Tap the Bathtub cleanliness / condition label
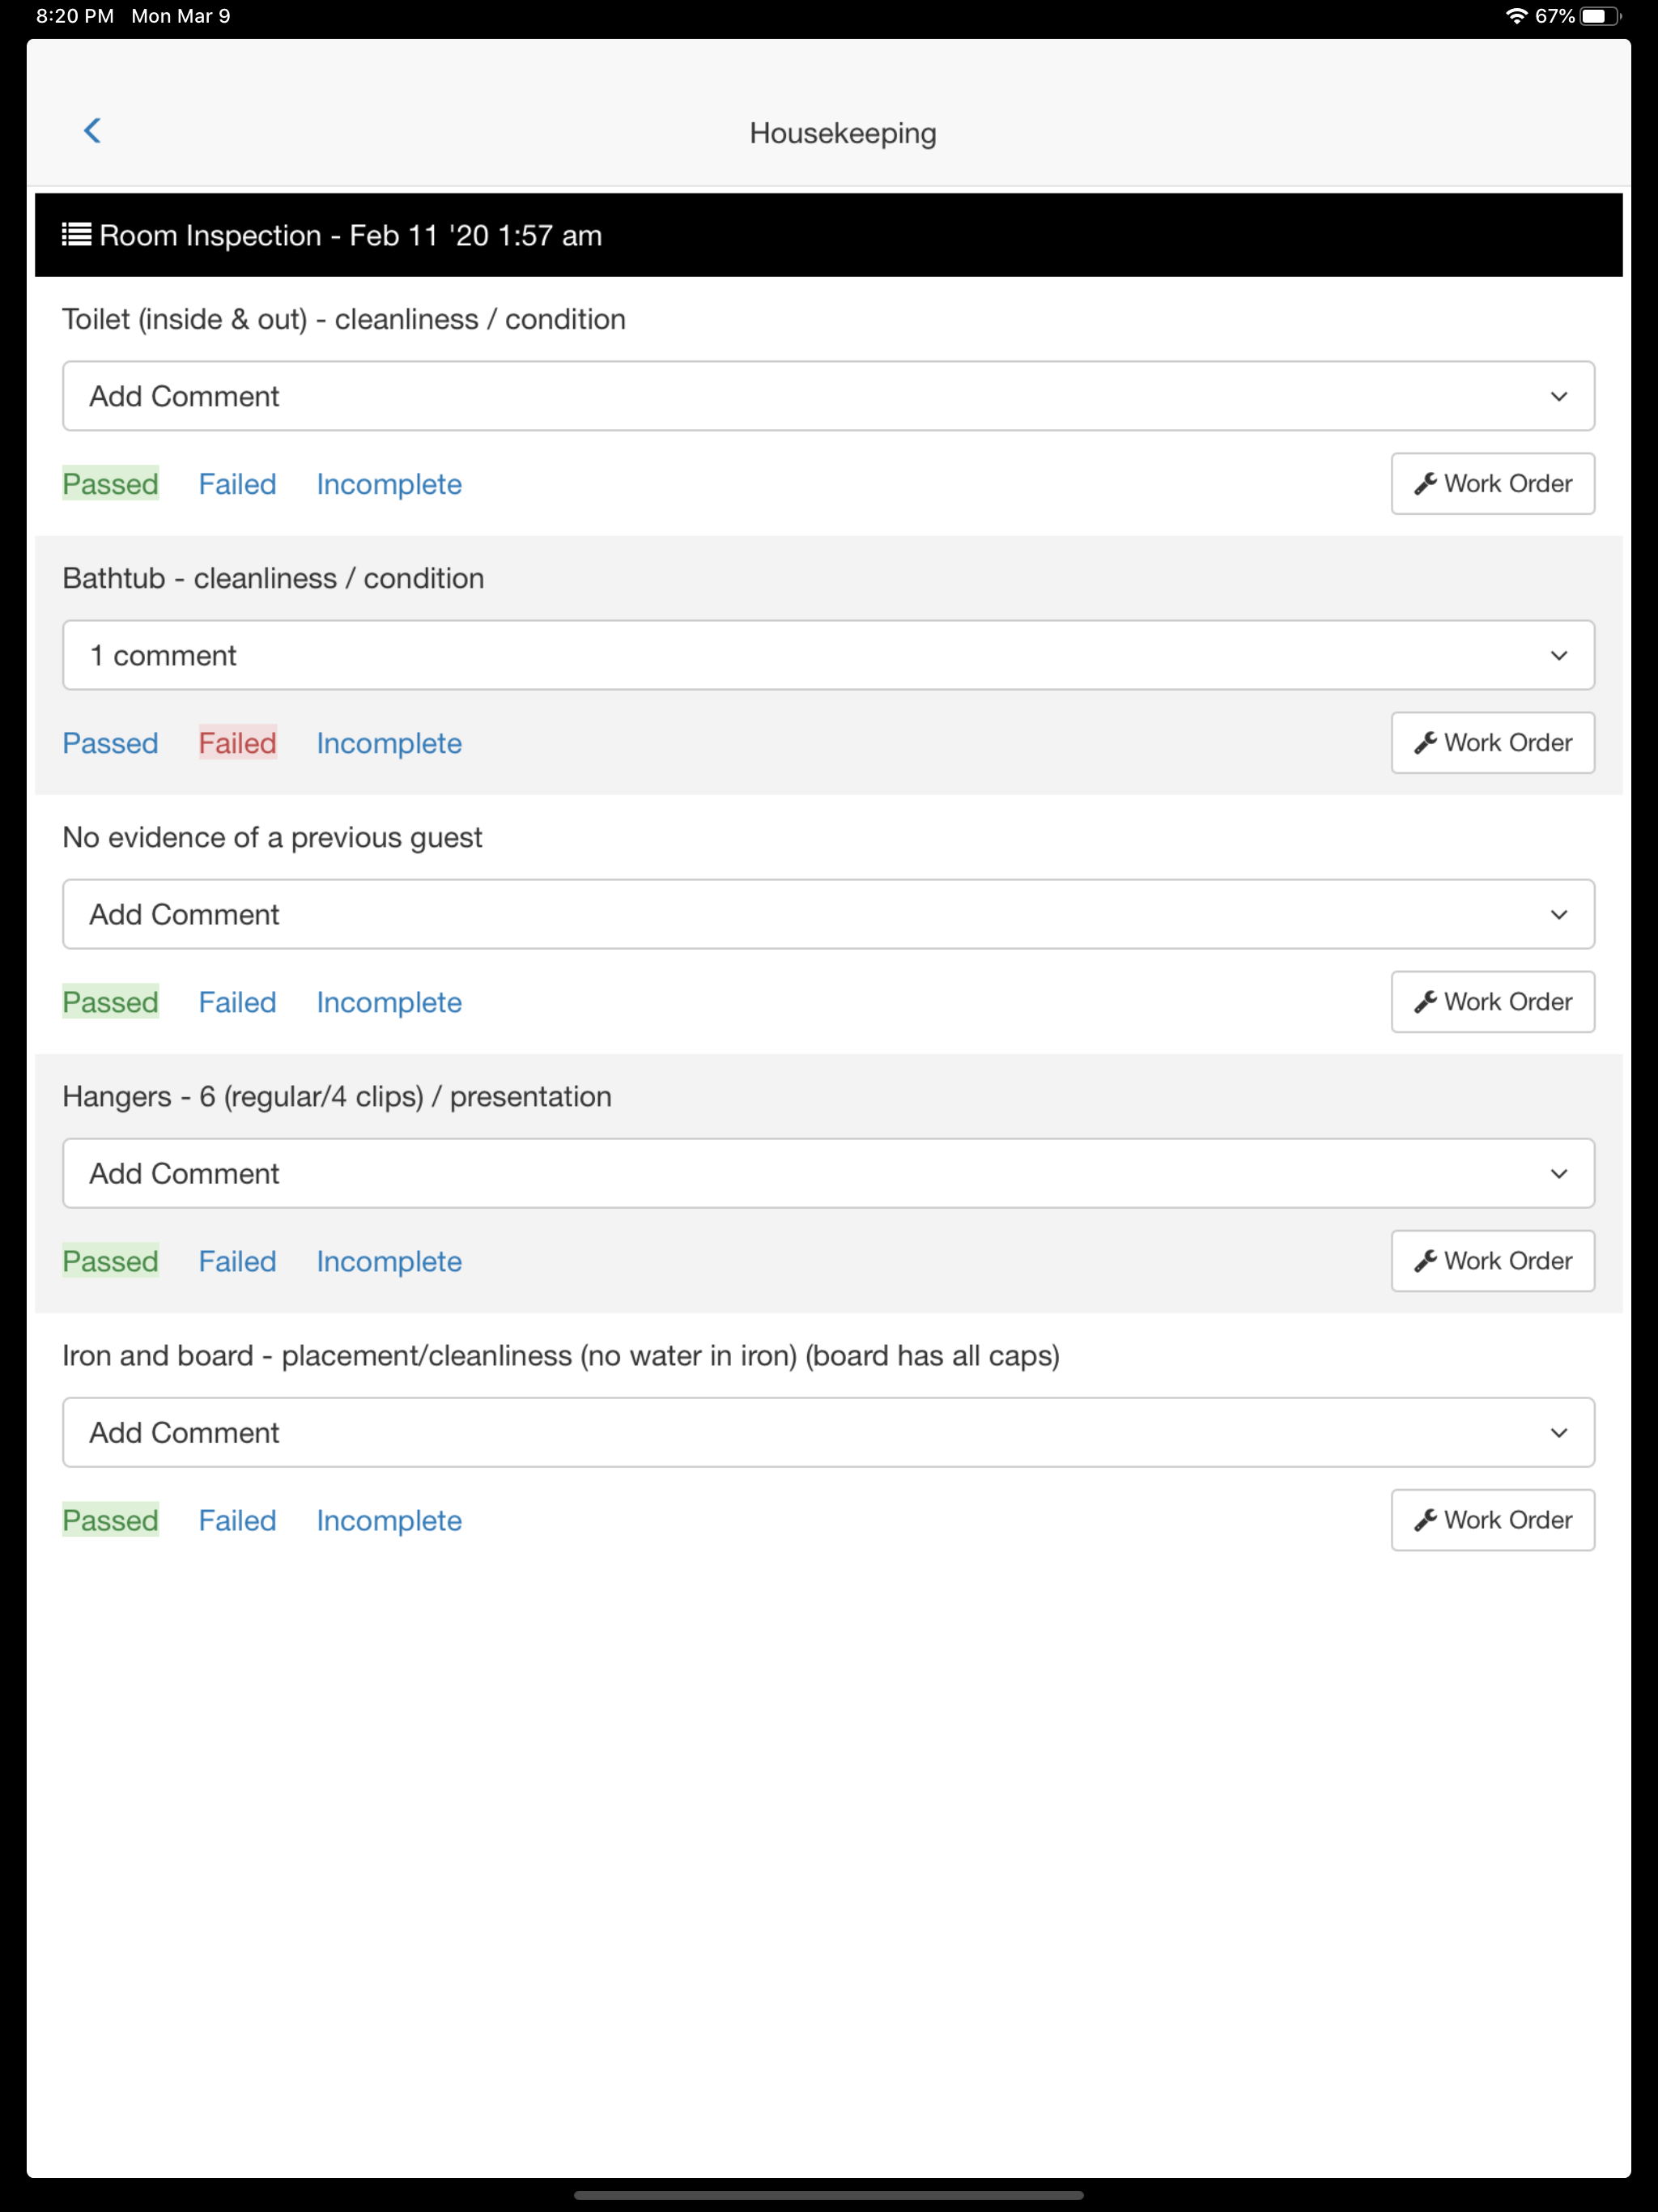 [x=273, y=578]
